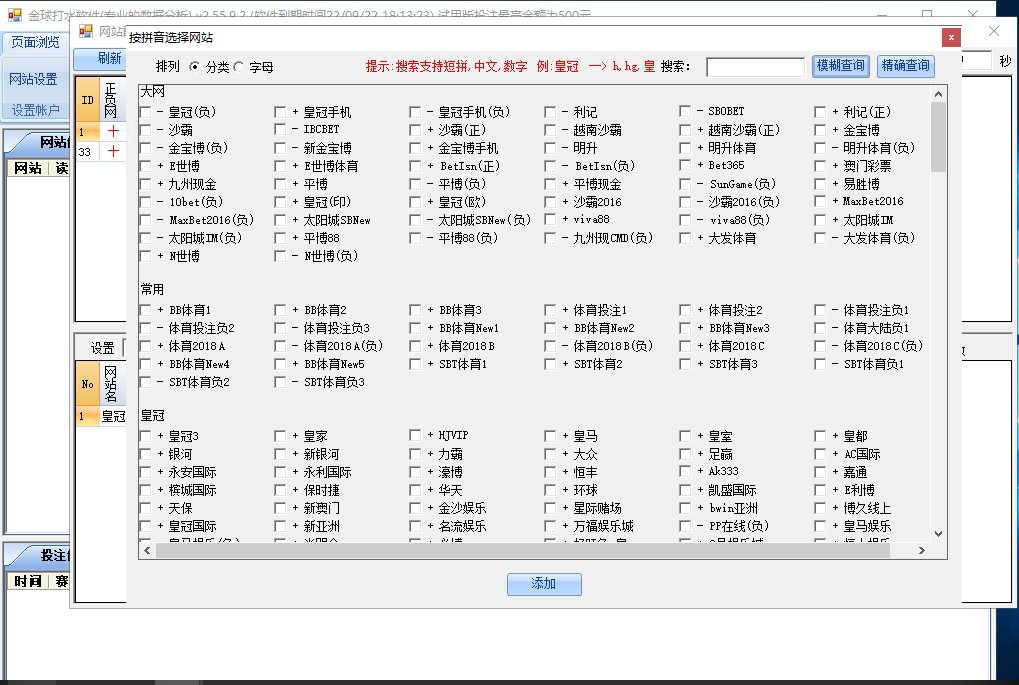Viewport: 1019px width, 685px height.
Task: Click the 常用 category heading
Action: [x=153, y=289]
